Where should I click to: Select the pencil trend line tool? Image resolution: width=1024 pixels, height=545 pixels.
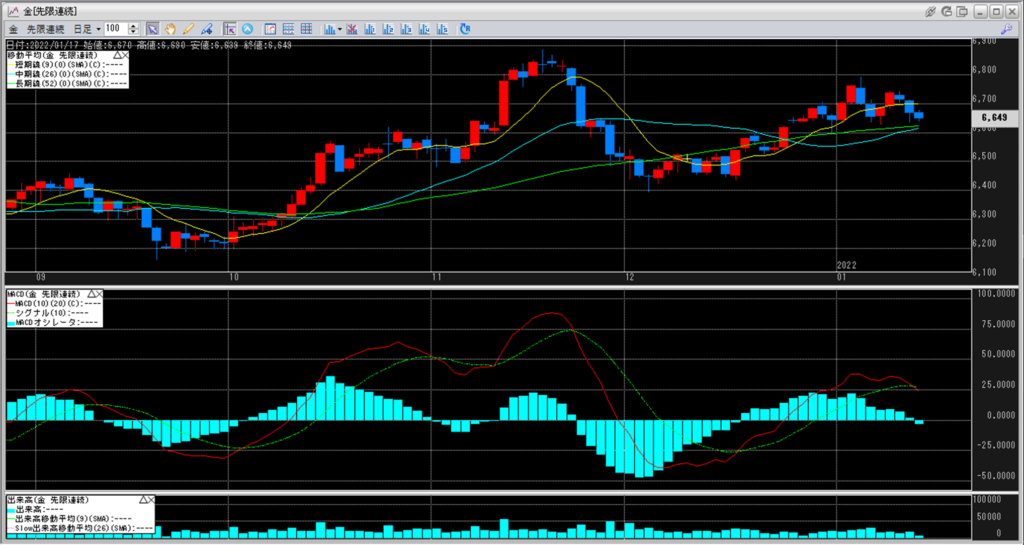tap(188, 29)
